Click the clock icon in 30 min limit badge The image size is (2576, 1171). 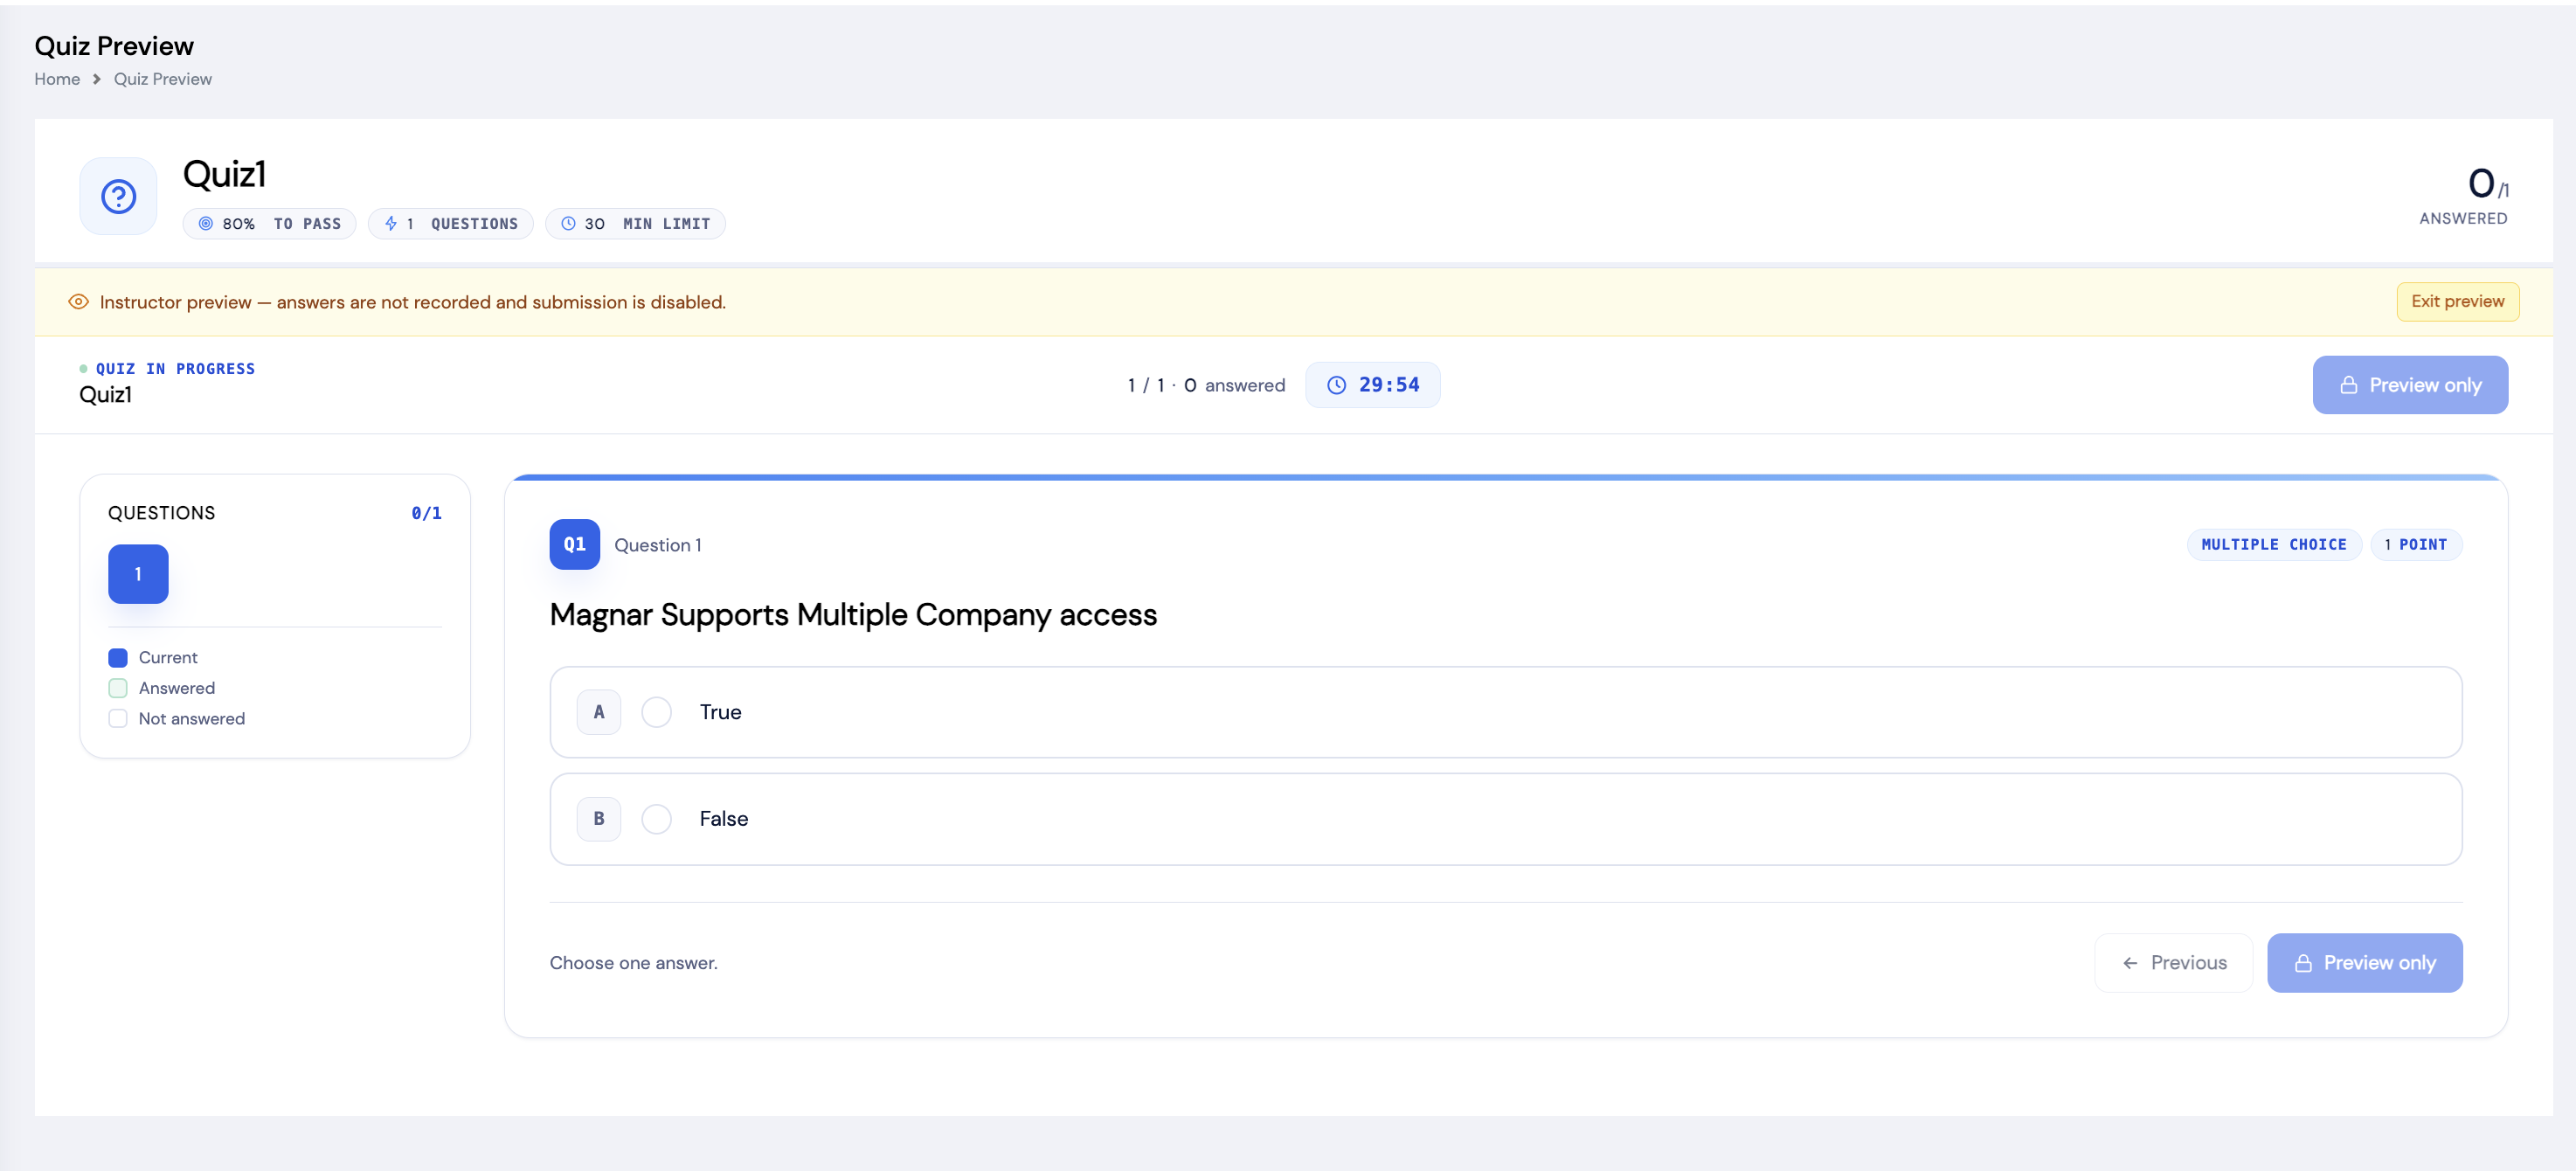point(568,224)
